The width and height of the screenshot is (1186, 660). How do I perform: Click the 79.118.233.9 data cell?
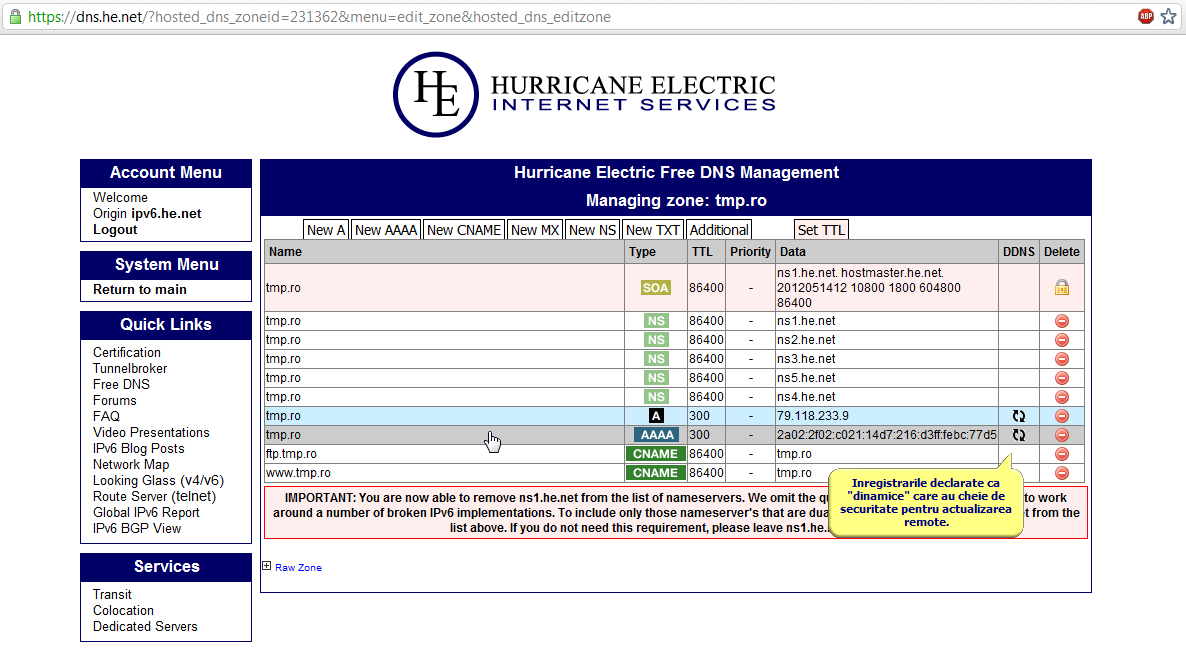886,416
